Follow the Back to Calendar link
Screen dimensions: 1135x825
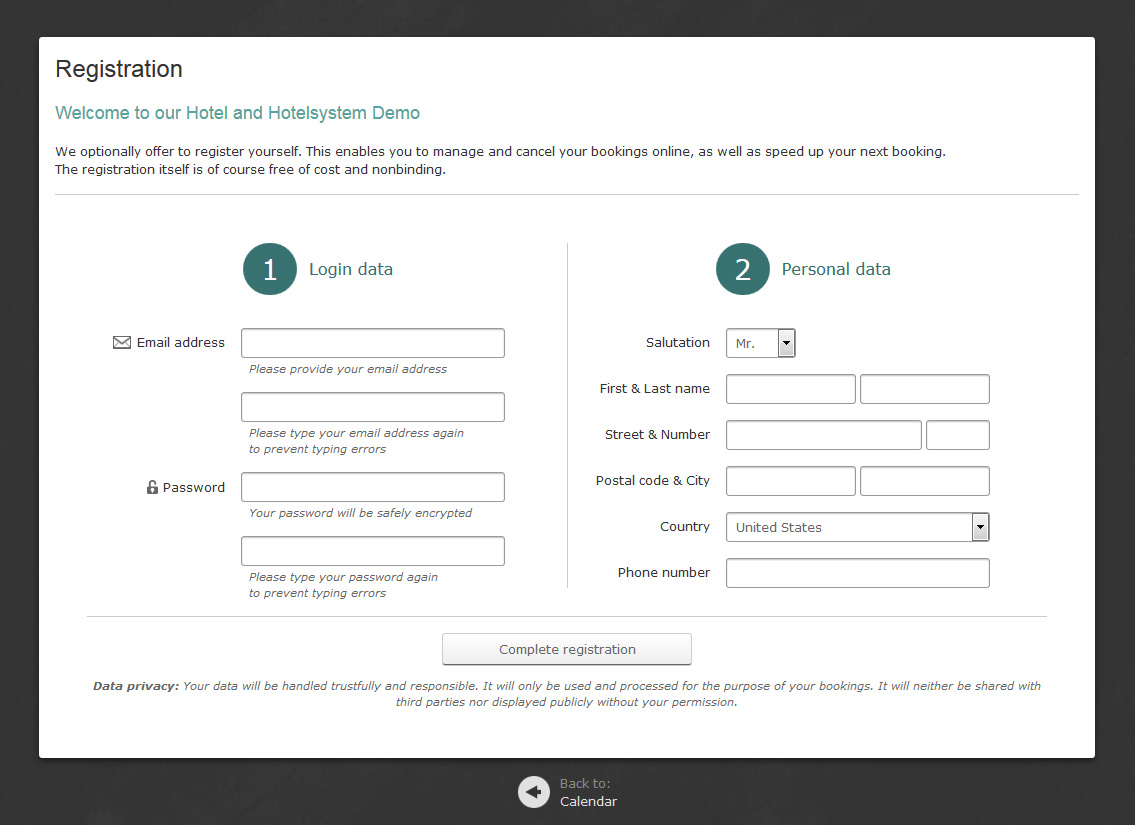tap(588, 801)
